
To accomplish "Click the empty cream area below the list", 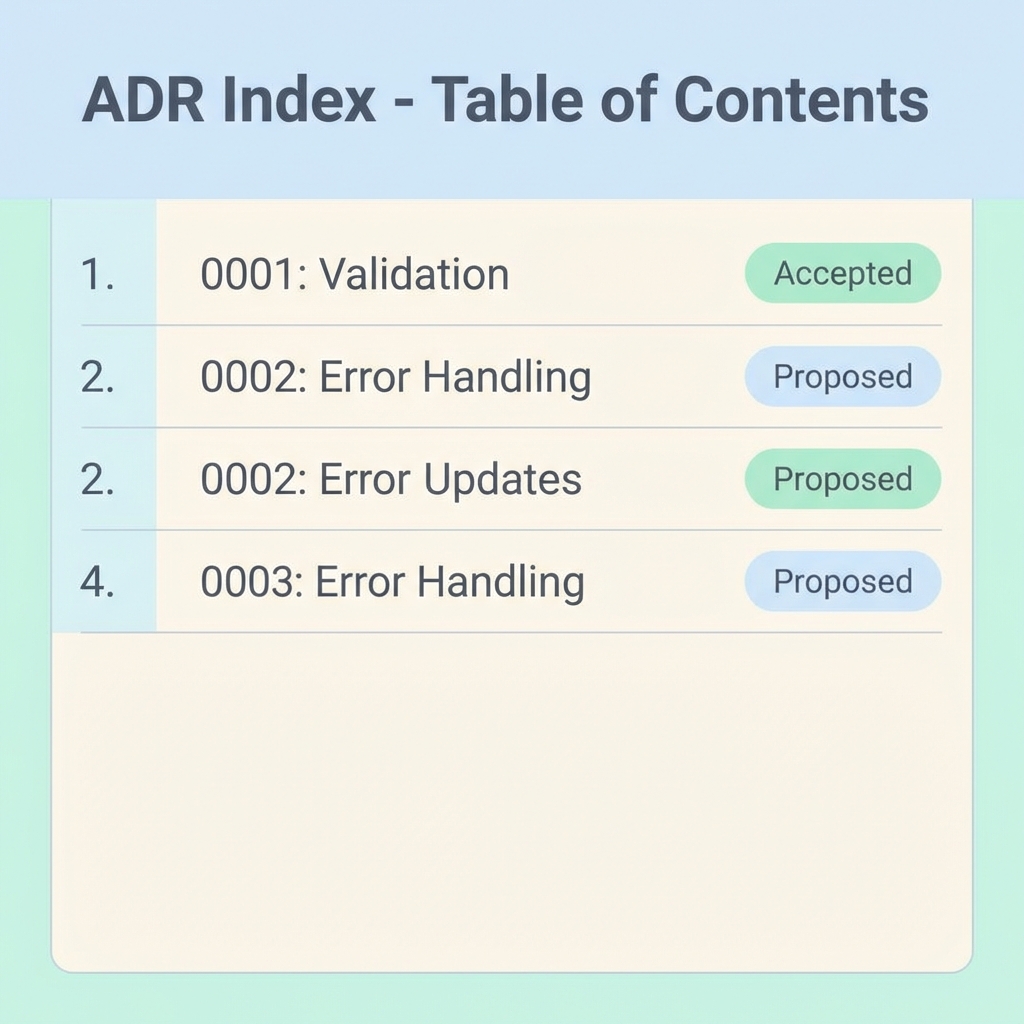I will 510,800.
